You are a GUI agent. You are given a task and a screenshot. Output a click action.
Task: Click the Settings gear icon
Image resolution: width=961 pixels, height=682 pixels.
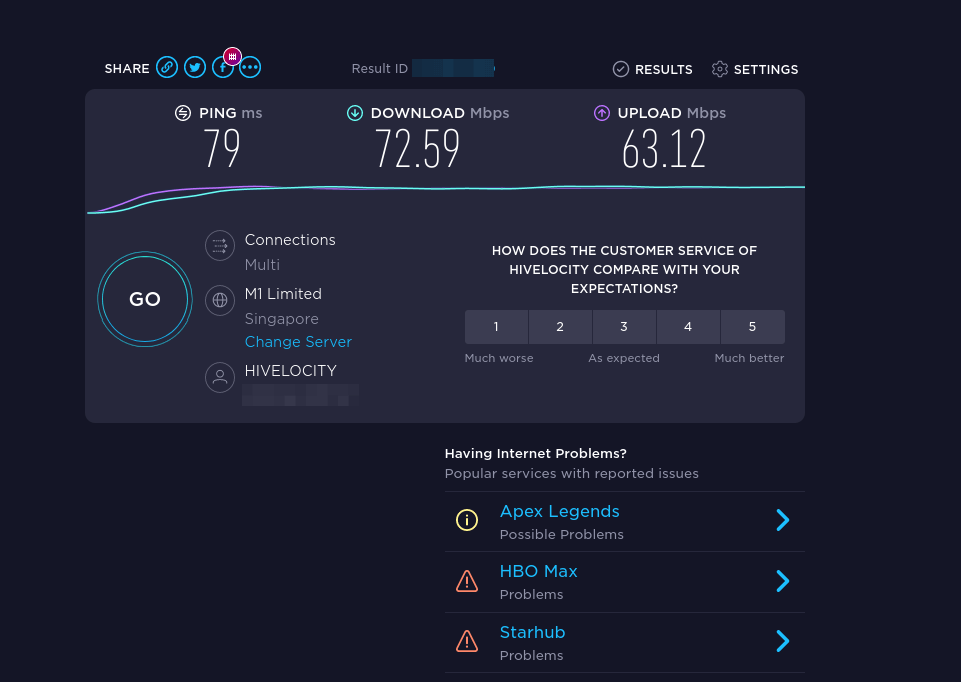click(720, 69)
